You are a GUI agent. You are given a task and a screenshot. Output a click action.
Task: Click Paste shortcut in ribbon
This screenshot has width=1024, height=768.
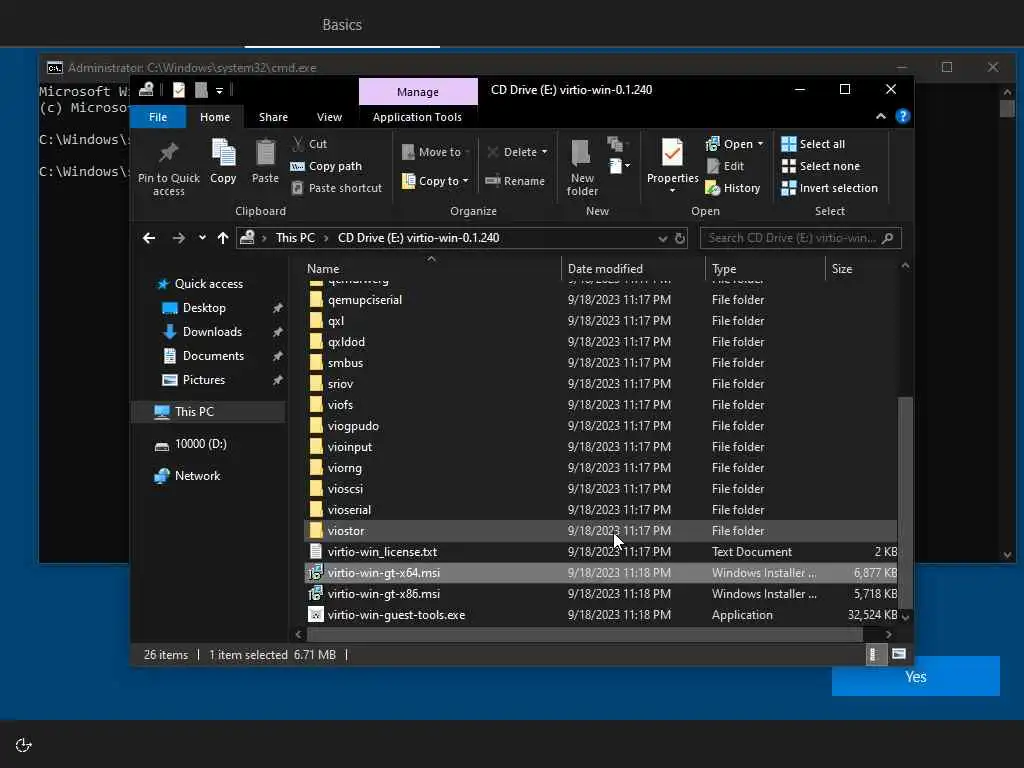[336, 188]
